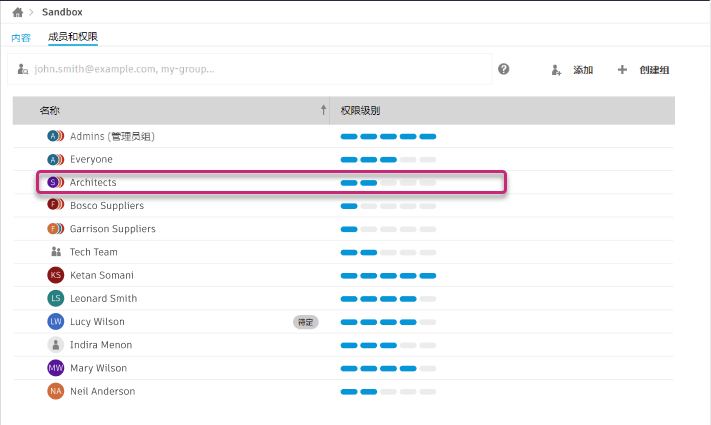Image resolution: width=711 pixels, height=425 pixels.
Task: Click permission bar for Bosco Suppliers
Action: point(388,206)
